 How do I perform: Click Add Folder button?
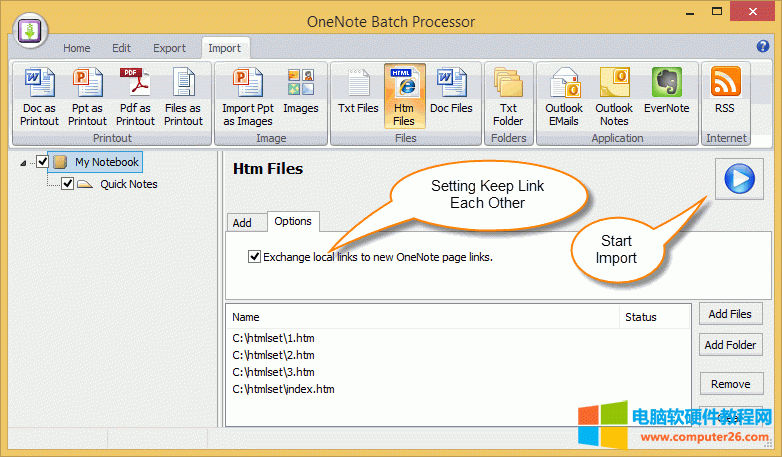coord(730,345)
